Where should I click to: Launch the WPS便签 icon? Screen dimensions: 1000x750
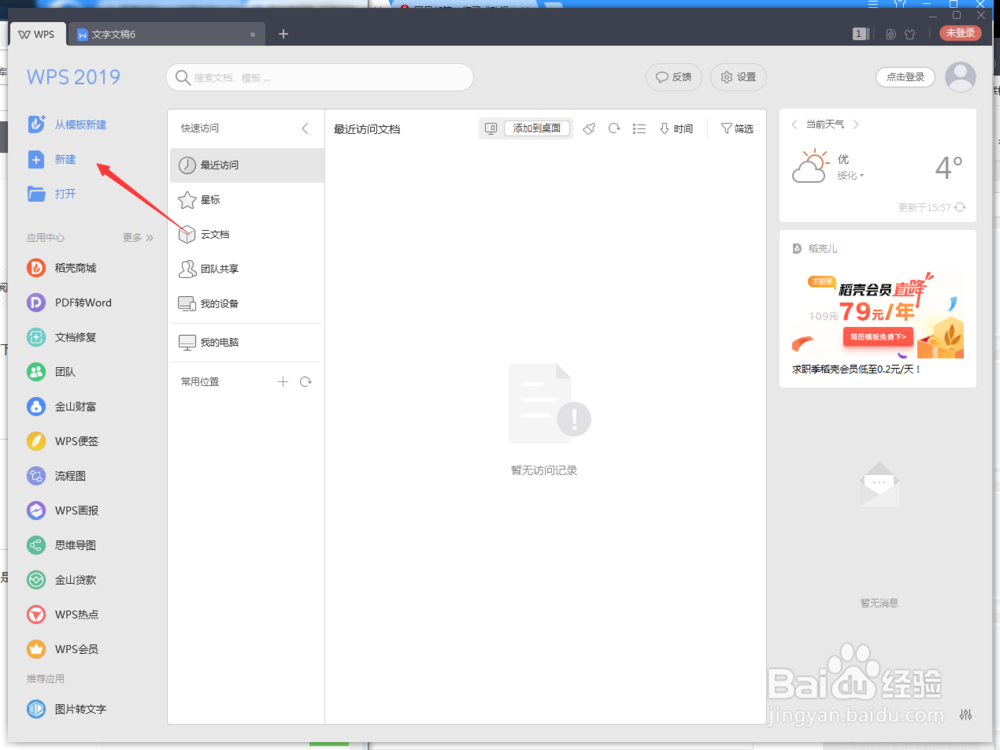tap(36, 441)
